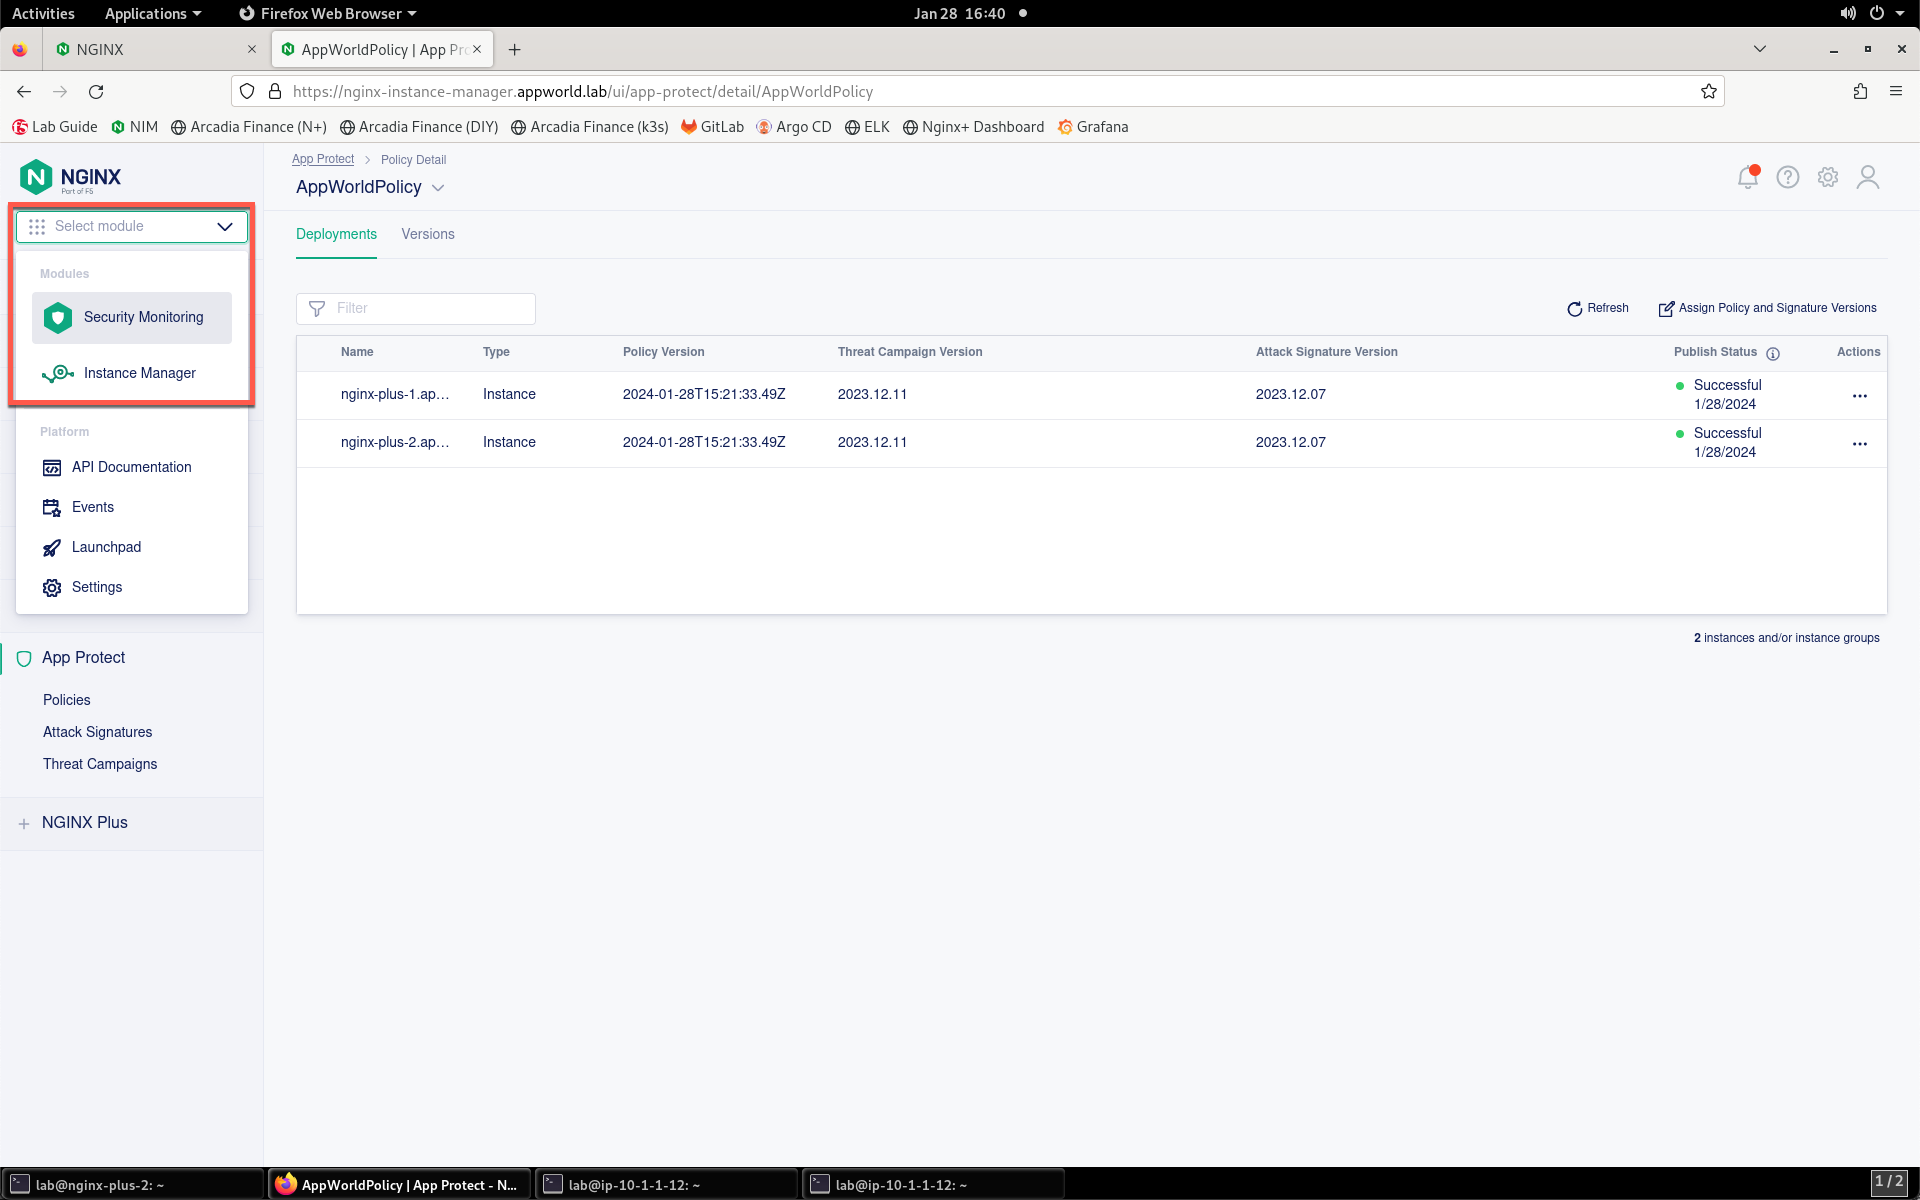
Task: Click the NGINX logo in sidebar
Action: tap(70, 177)
